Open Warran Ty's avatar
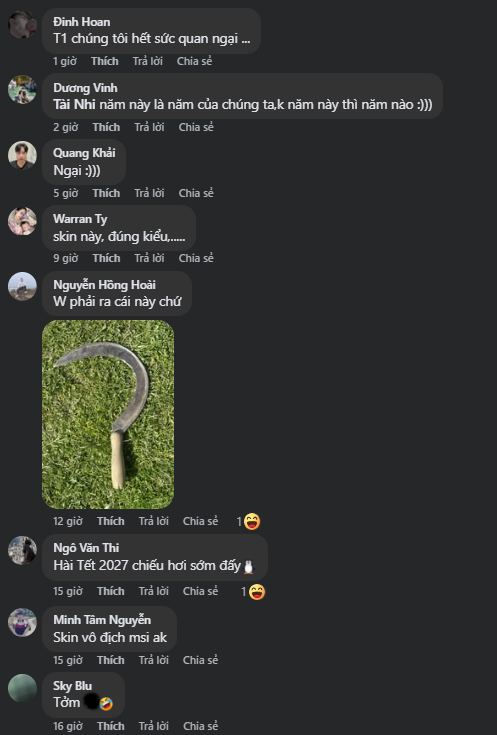Viewport: 497px width, 735px height. click(x=22, y=221)
